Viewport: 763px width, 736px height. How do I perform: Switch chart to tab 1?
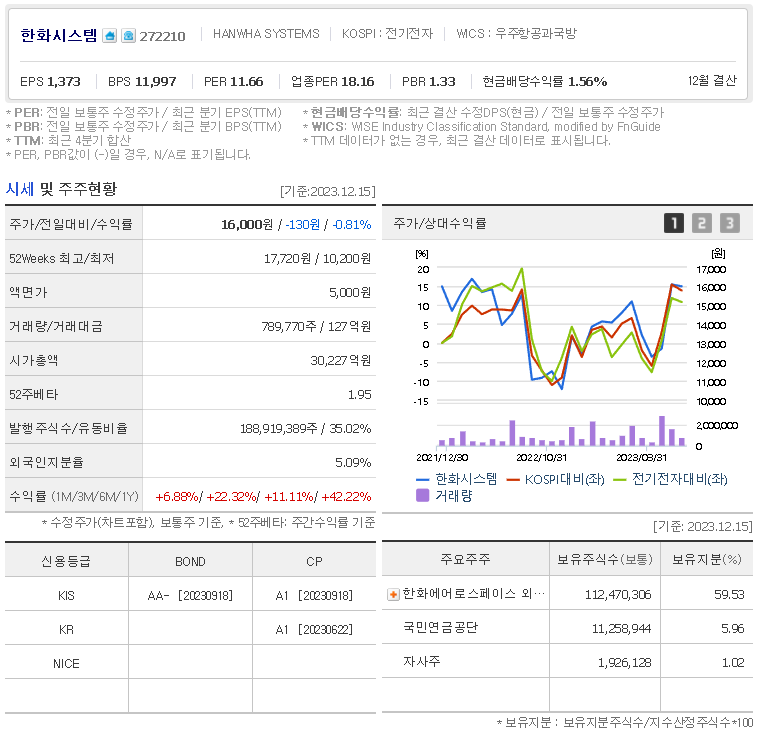(674, 223)
